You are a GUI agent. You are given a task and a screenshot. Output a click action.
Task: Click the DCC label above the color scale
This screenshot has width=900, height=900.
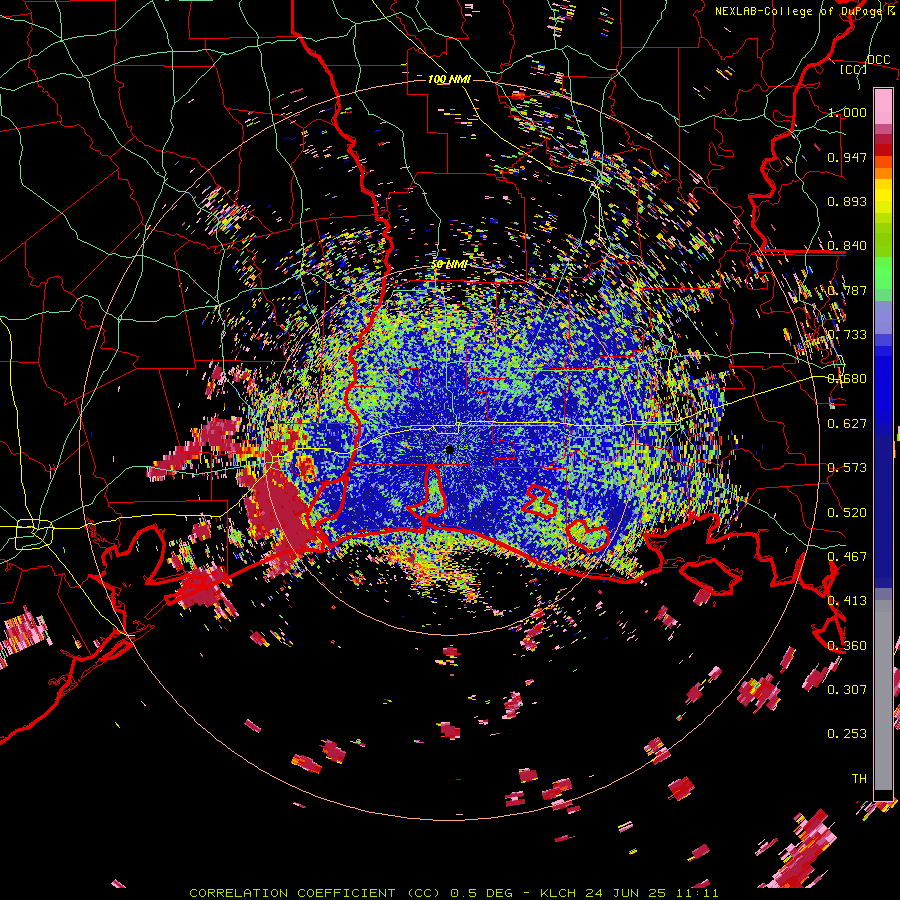(x=878, y=60)
